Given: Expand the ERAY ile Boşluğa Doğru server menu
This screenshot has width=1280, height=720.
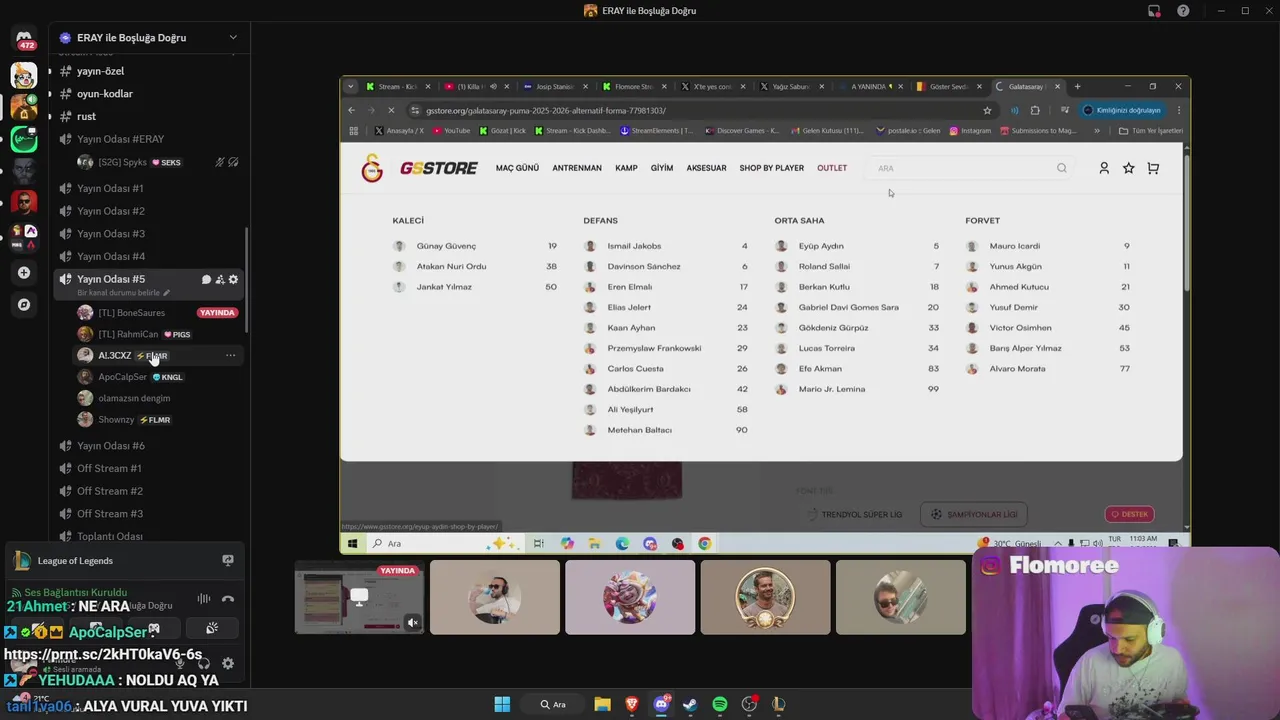Looking at the screenshot, I should point(233,38).
